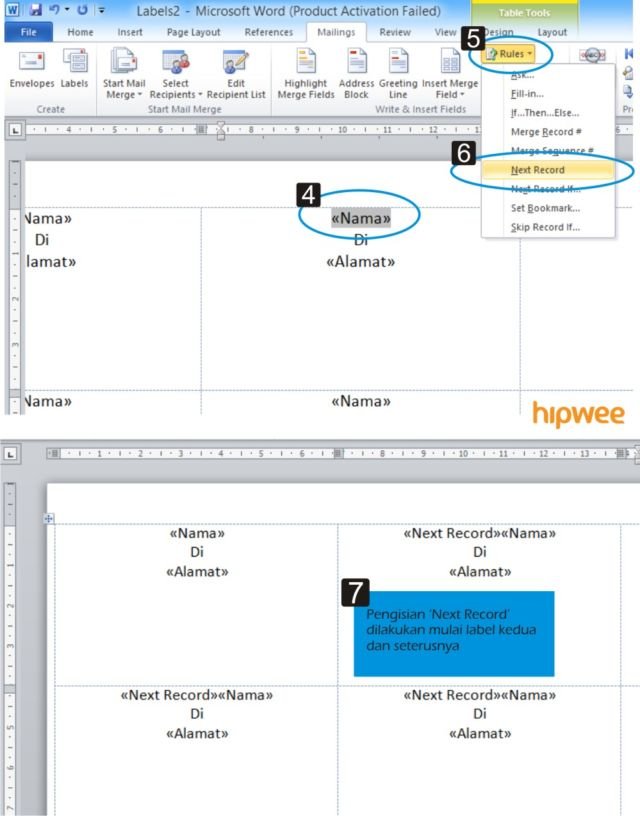Select Merge Record # from Rules menu
The height and width of the screenshot is (816, 640).
(x=546, y=132)
